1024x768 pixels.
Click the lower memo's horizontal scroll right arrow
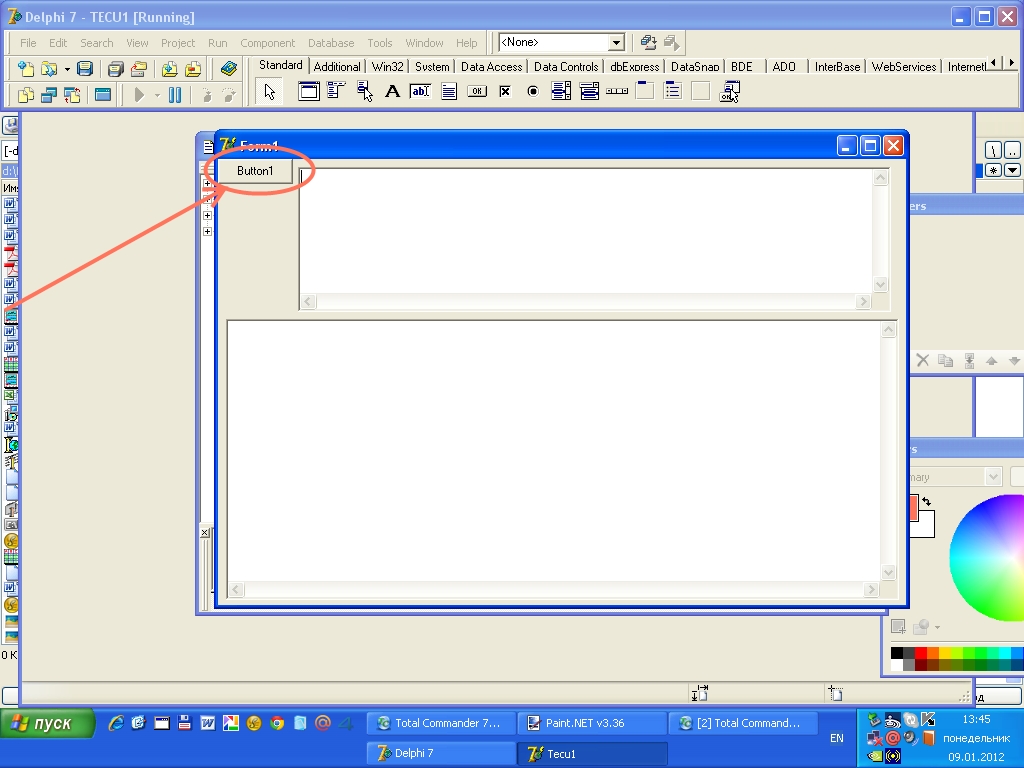[x=871, y=589]
